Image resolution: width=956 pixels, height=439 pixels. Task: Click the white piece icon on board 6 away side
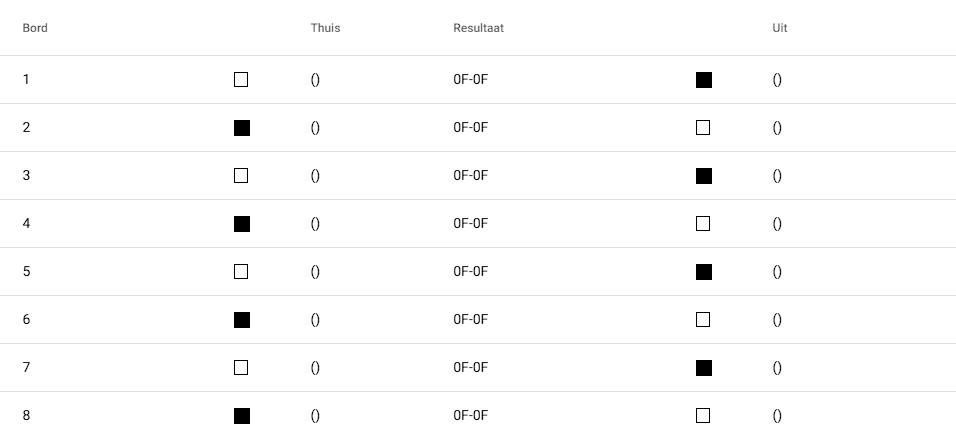tap(703, 320)
